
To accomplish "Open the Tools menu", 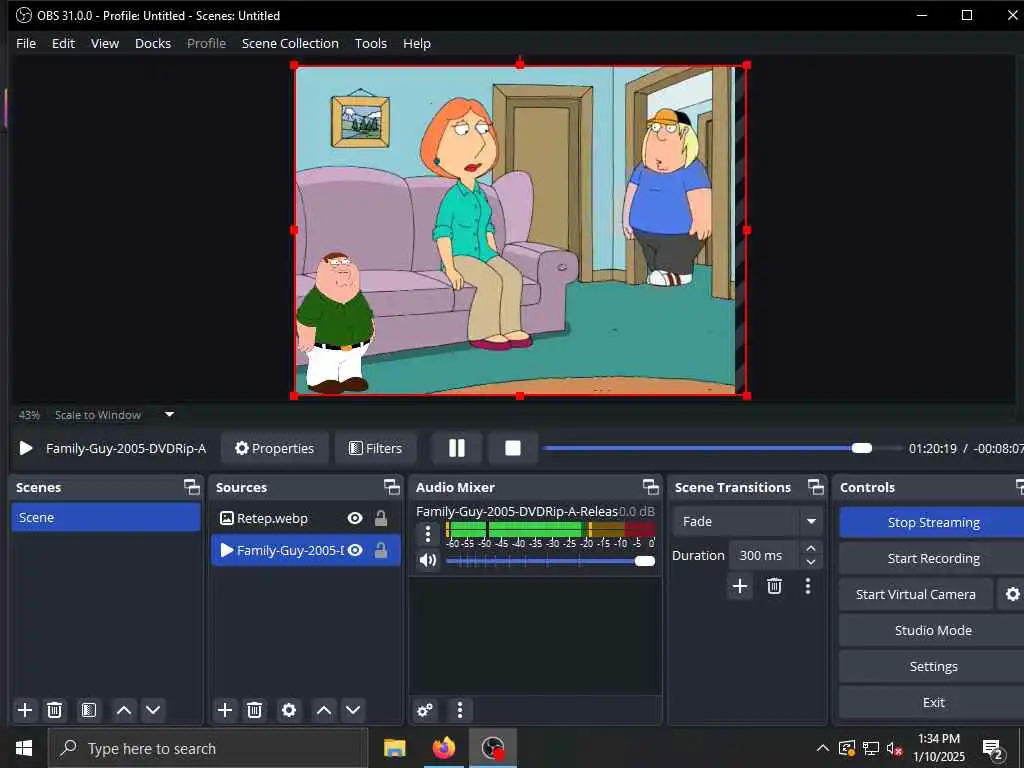I will point(370,43).
